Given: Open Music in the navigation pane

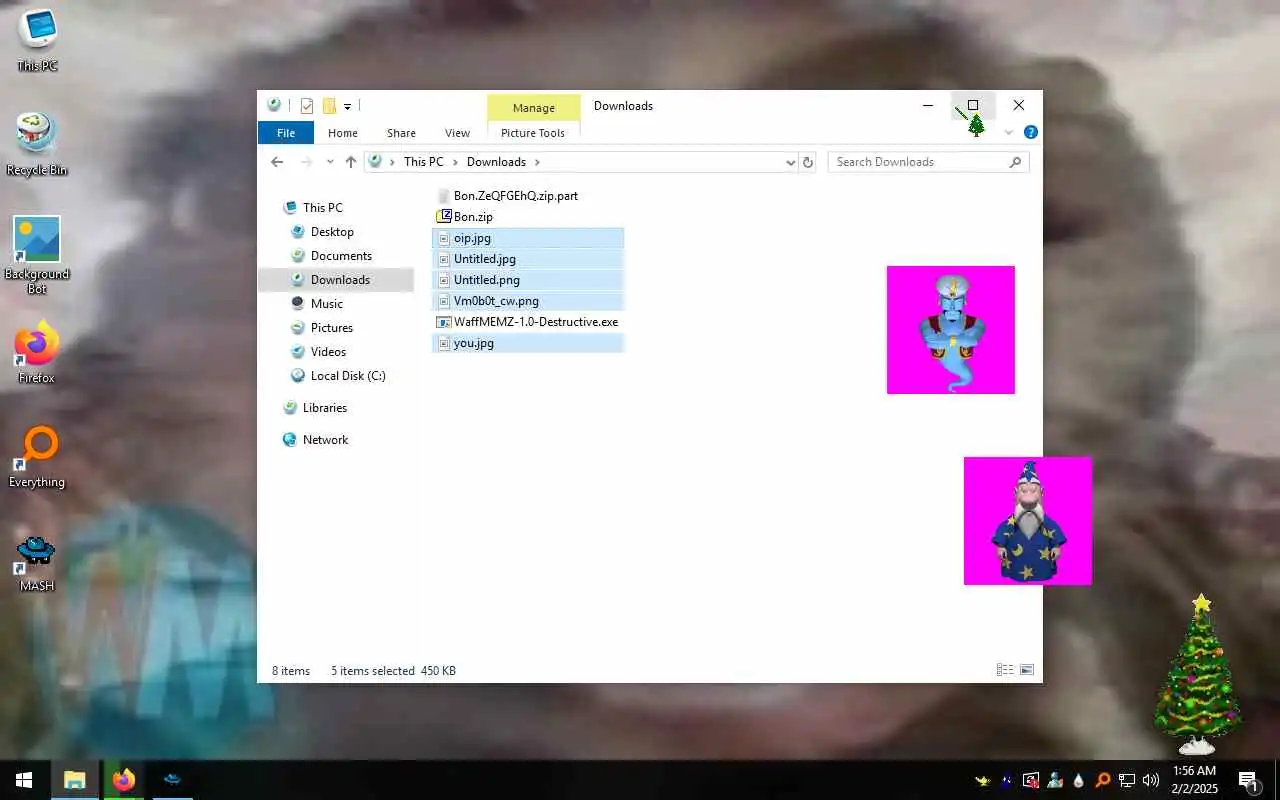Looking at the screenshot, I should 326,304.
